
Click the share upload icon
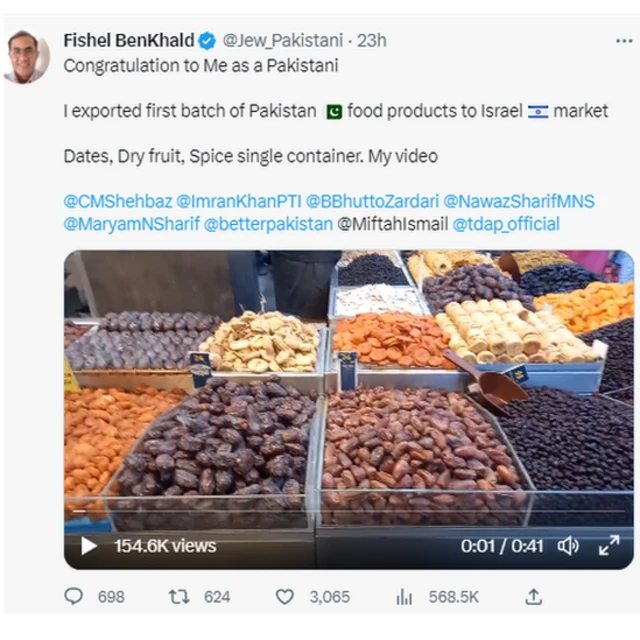(x=534, y=596)
